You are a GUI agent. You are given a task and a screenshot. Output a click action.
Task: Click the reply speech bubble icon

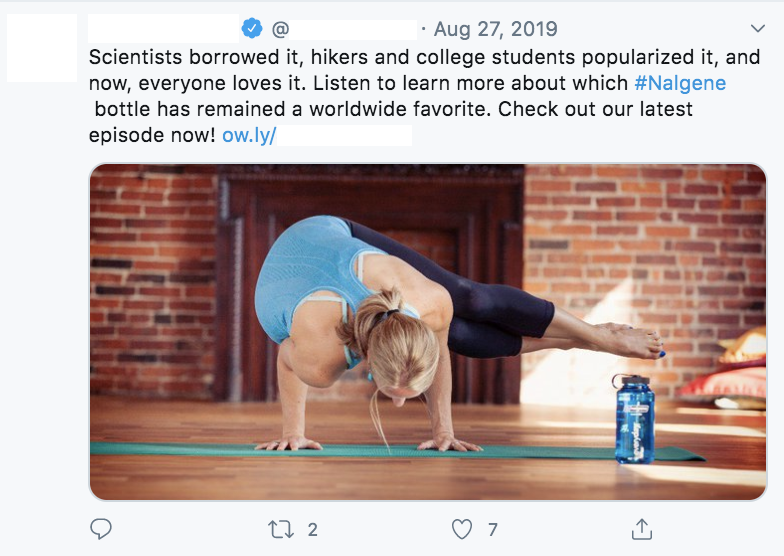pos(101,528)
